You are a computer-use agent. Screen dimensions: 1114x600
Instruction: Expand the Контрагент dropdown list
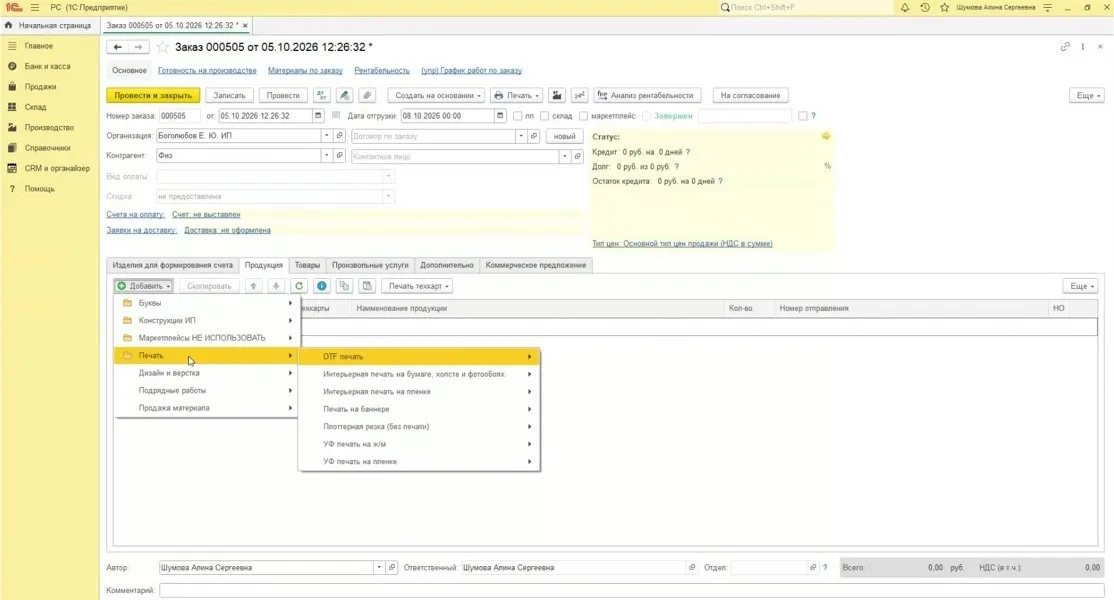(x=327, y=156)
